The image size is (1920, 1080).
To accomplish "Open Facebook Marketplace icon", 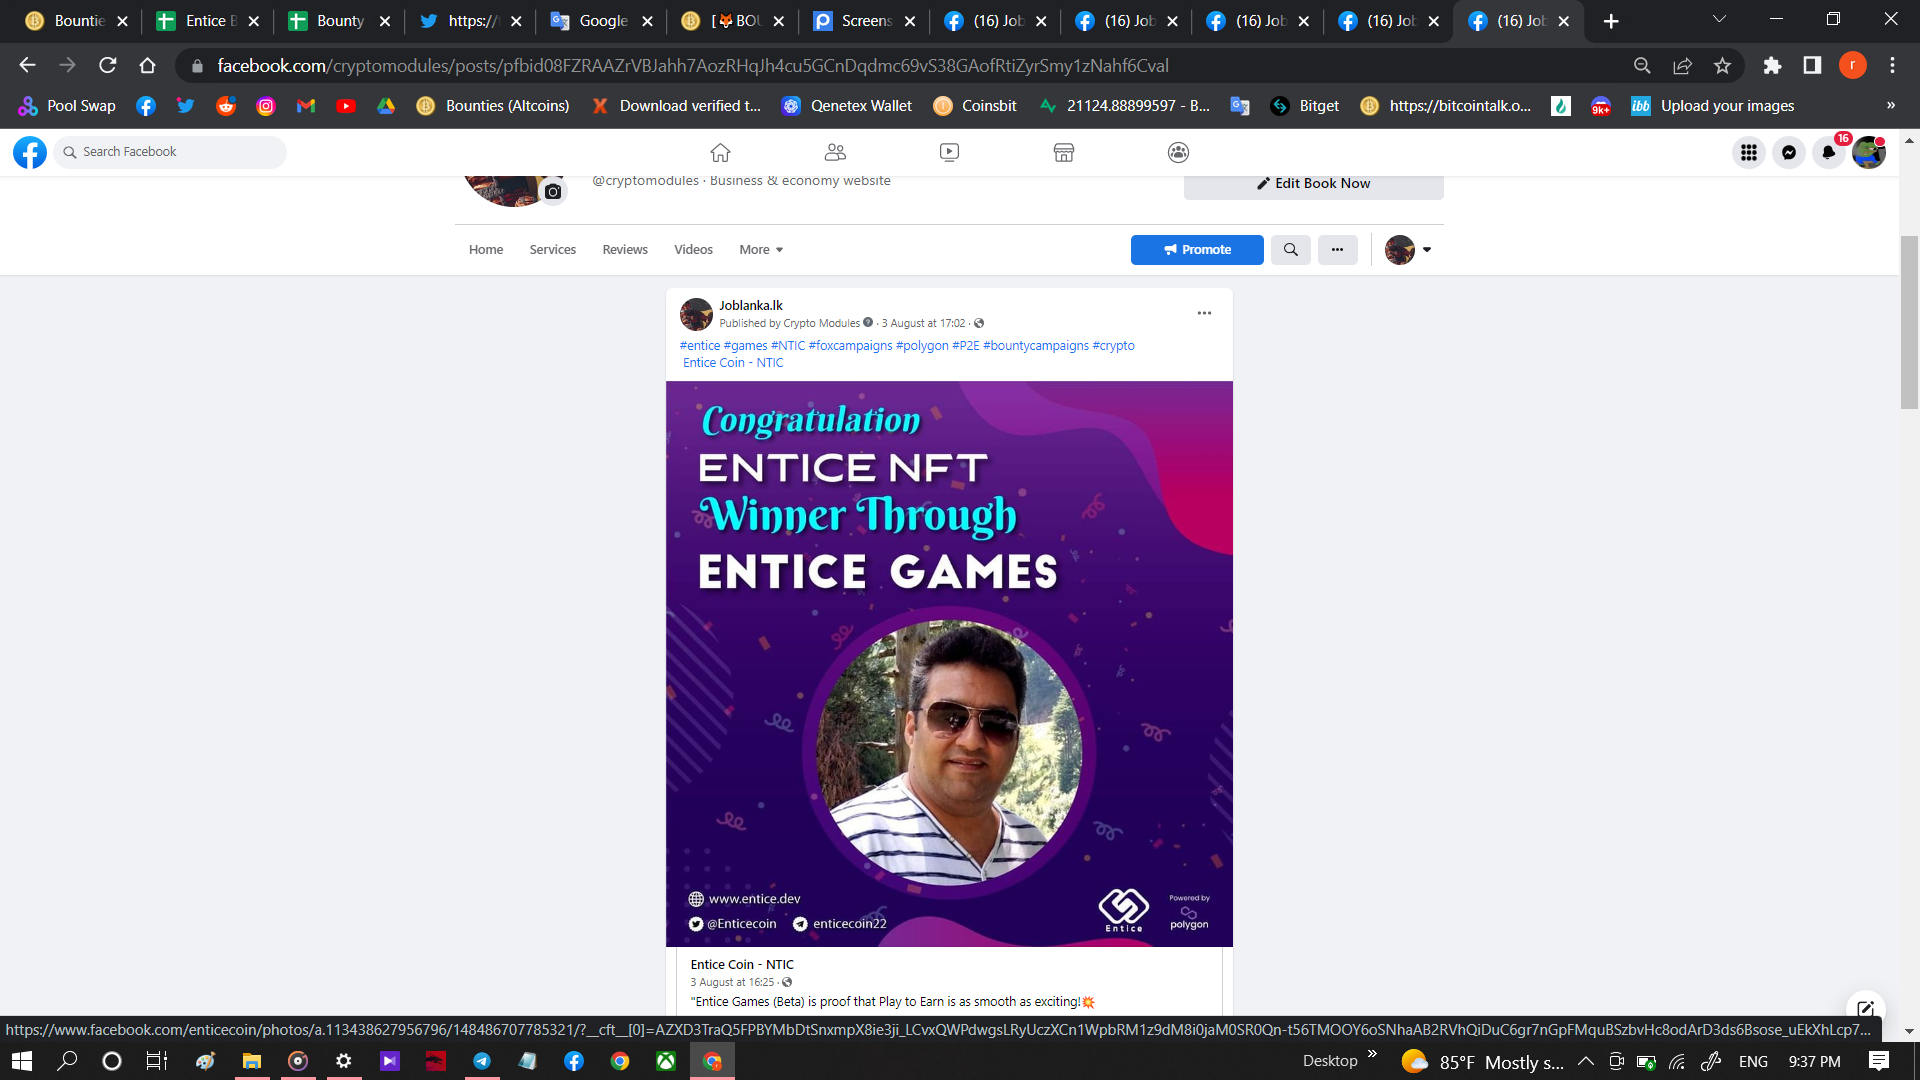I will tap(1063, 152).
